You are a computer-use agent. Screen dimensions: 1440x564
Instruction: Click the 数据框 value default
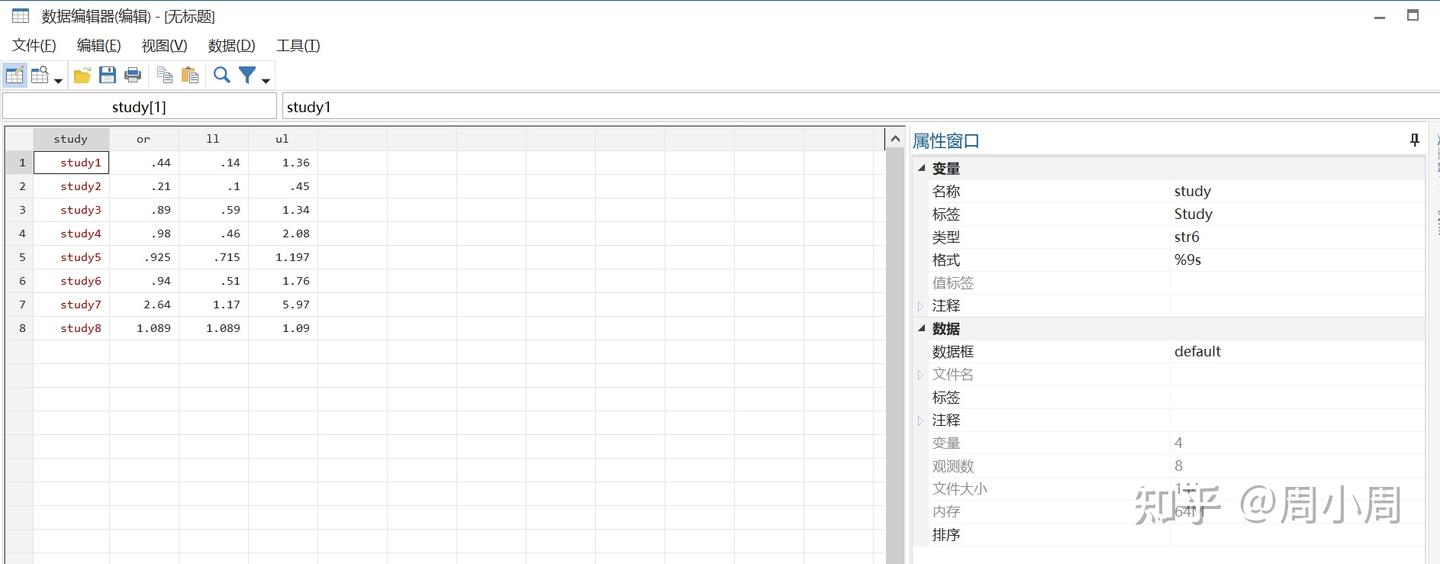point(1297,351)
